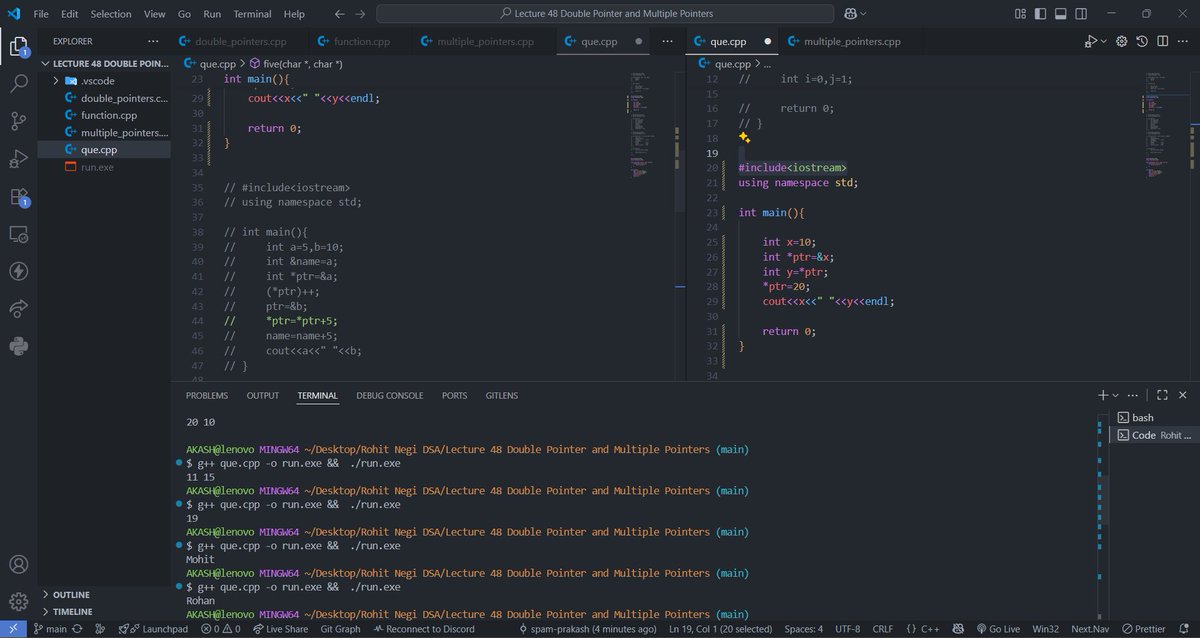Image resolution: width=1200 pixels, height=638 pixels.
Task: Open the Manage gear icon
Action: 18,601
